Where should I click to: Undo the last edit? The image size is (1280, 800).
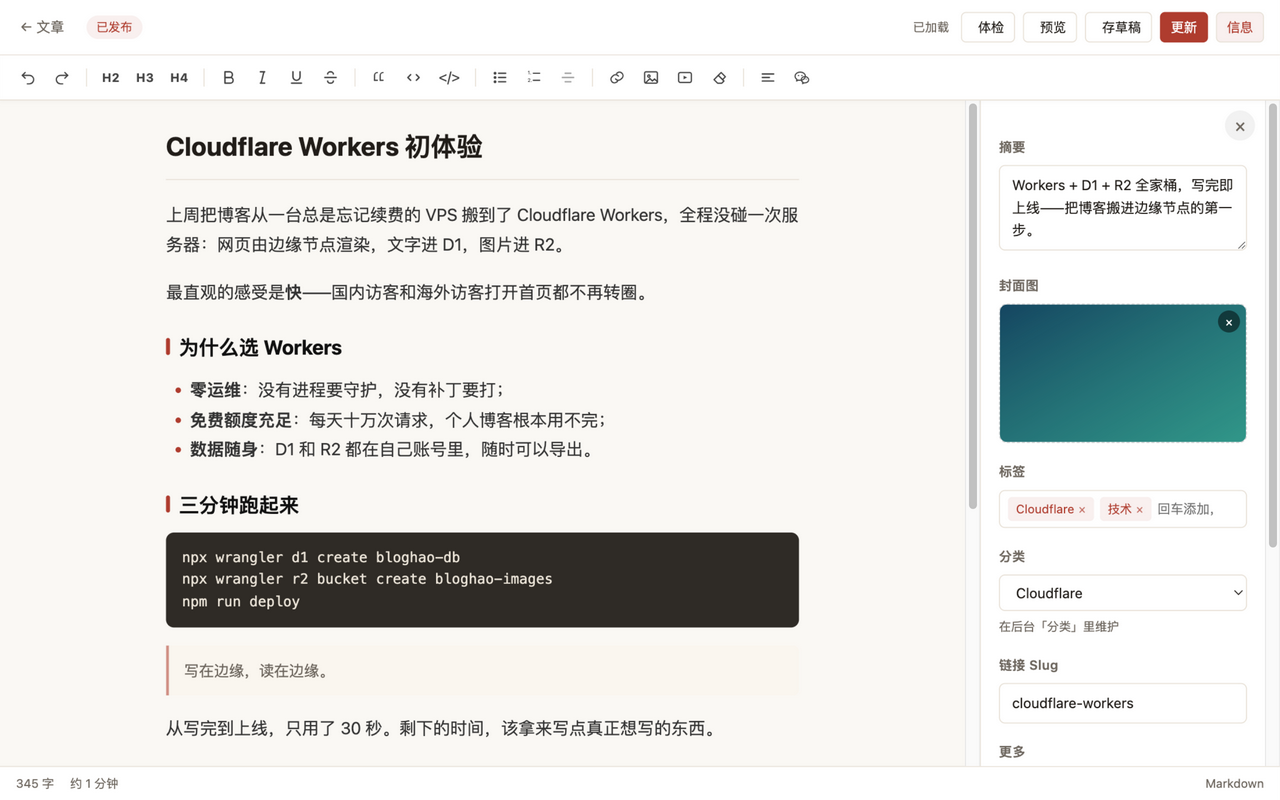(x=28, y=78)
